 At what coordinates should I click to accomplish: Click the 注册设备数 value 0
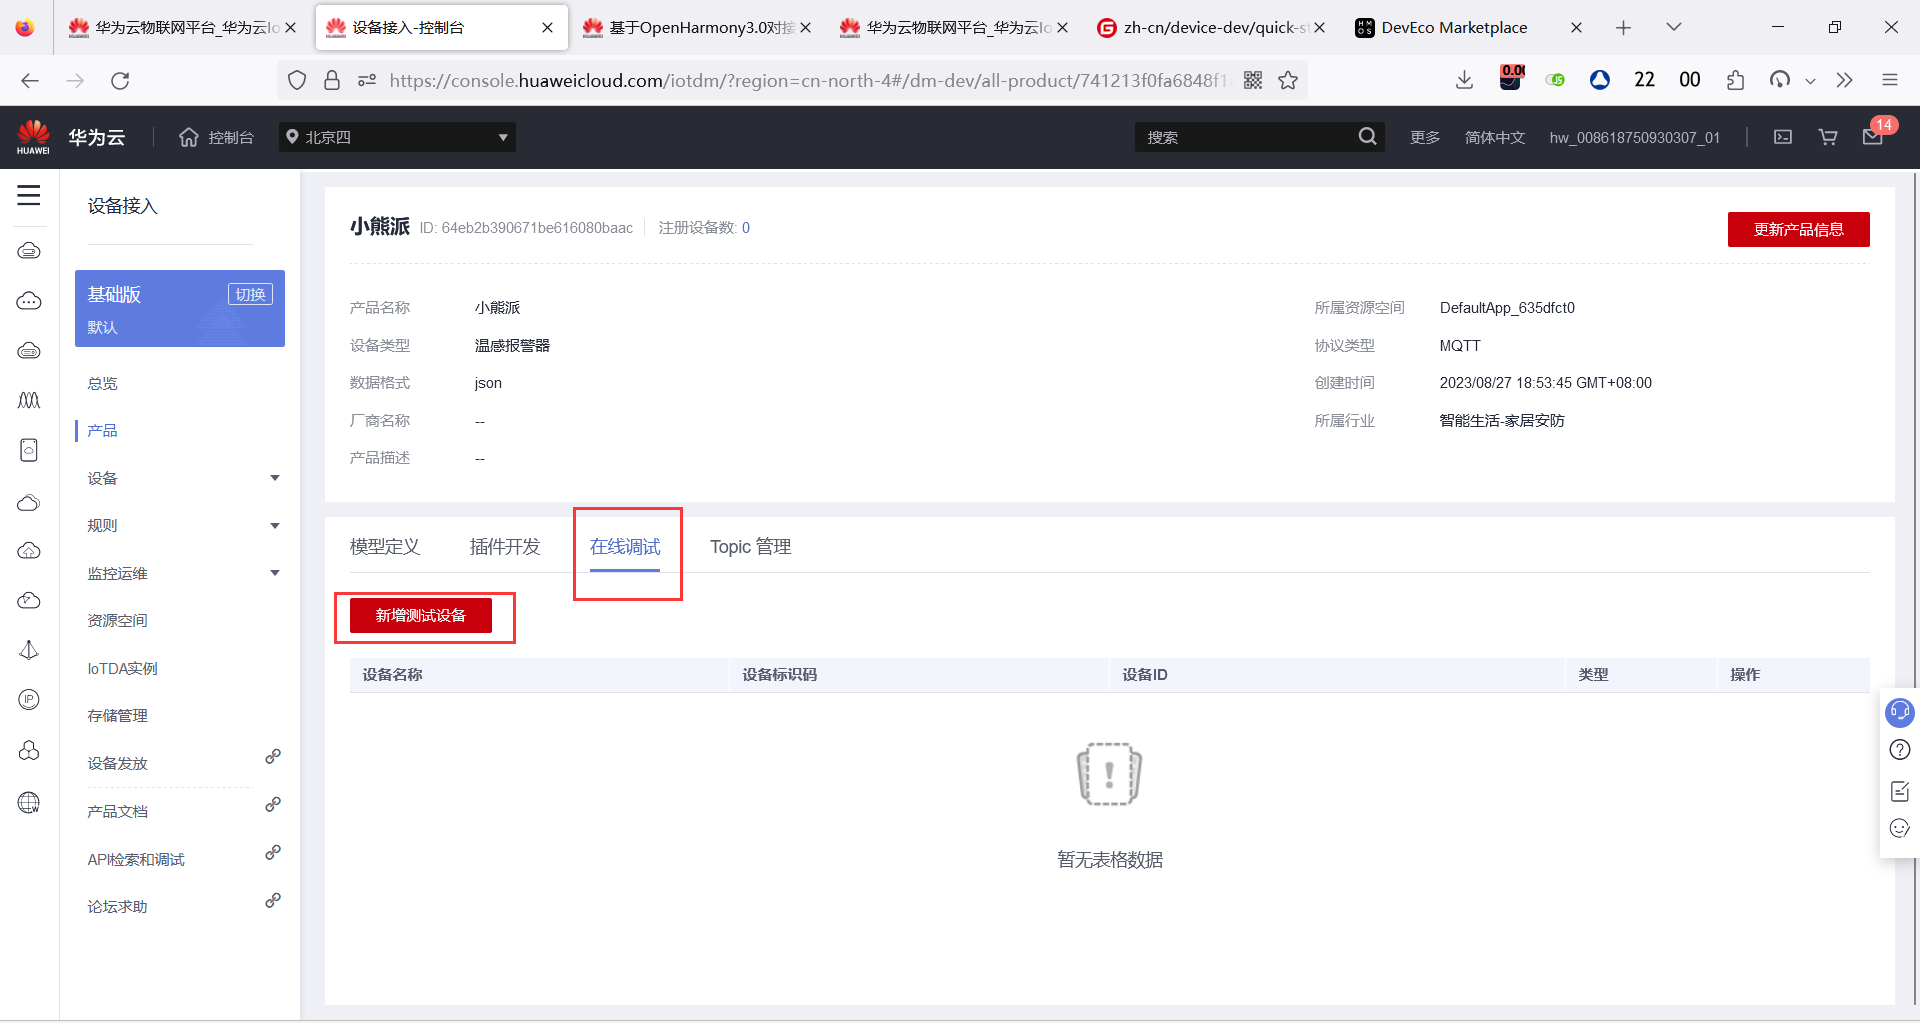pyautogui.click(x=746, y=228)
